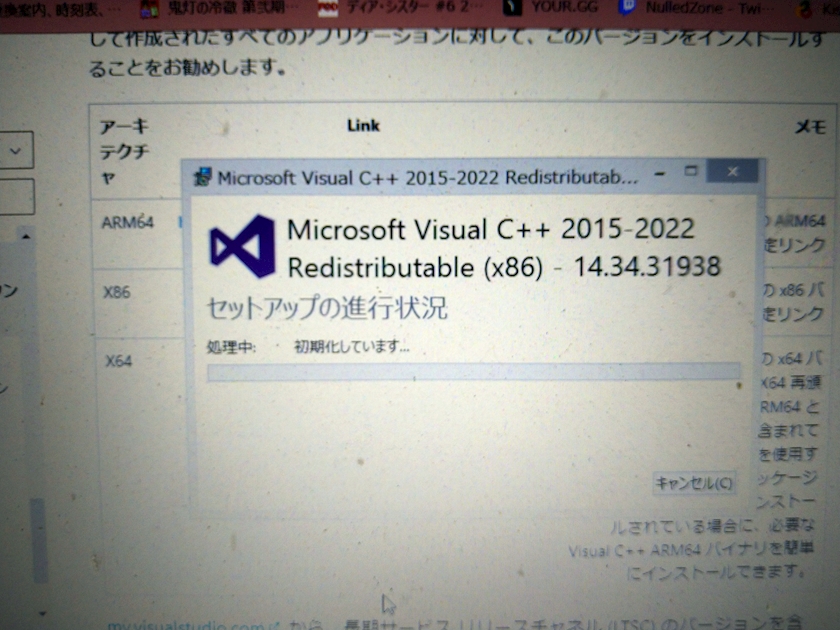Select the X64 architecture row
Screen dimensions: 840x630
pyautogui.click(x=118, y=360)
